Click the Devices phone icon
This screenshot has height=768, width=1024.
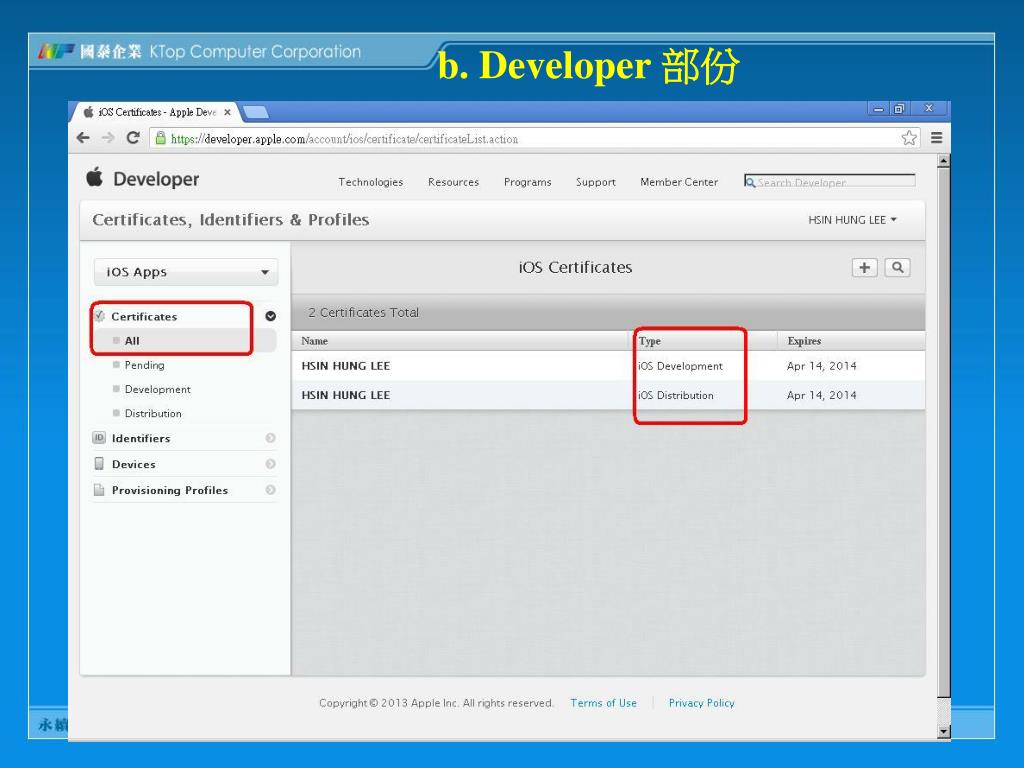99,464
